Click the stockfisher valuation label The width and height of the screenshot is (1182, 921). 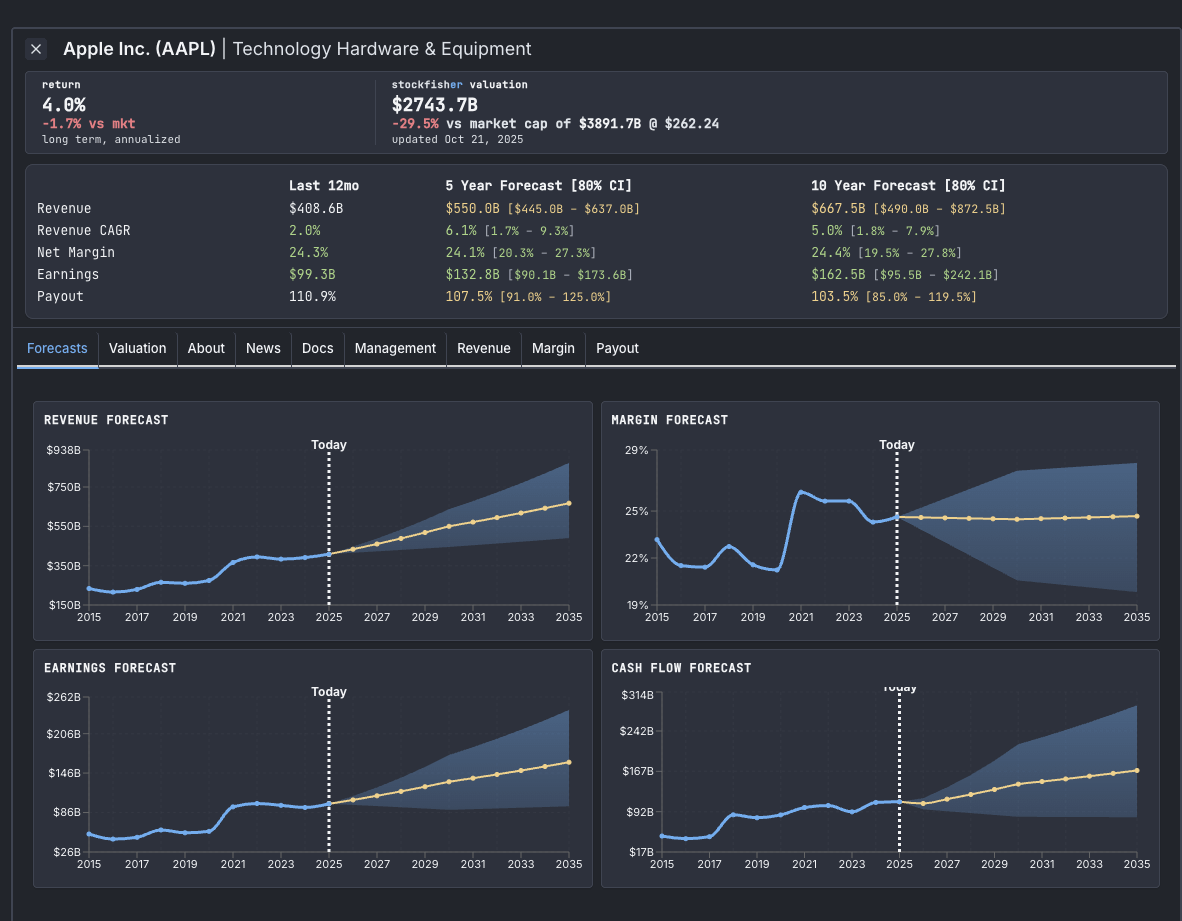click(459, 85)
